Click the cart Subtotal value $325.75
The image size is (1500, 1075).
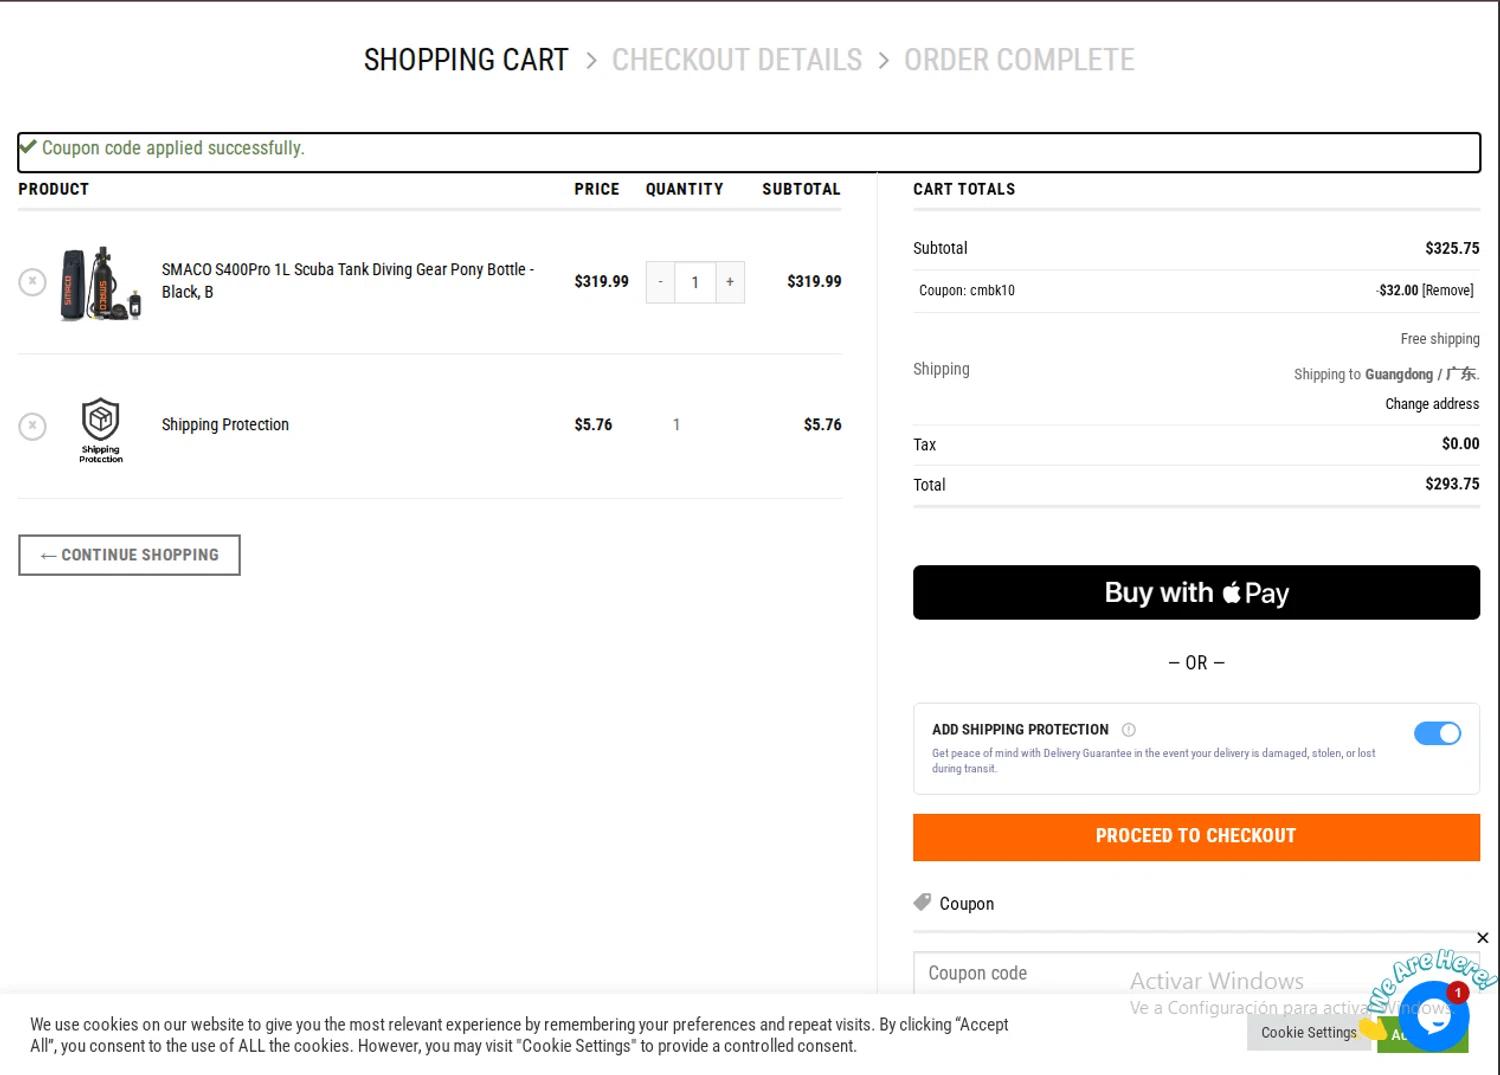[x=1452, y=248]
